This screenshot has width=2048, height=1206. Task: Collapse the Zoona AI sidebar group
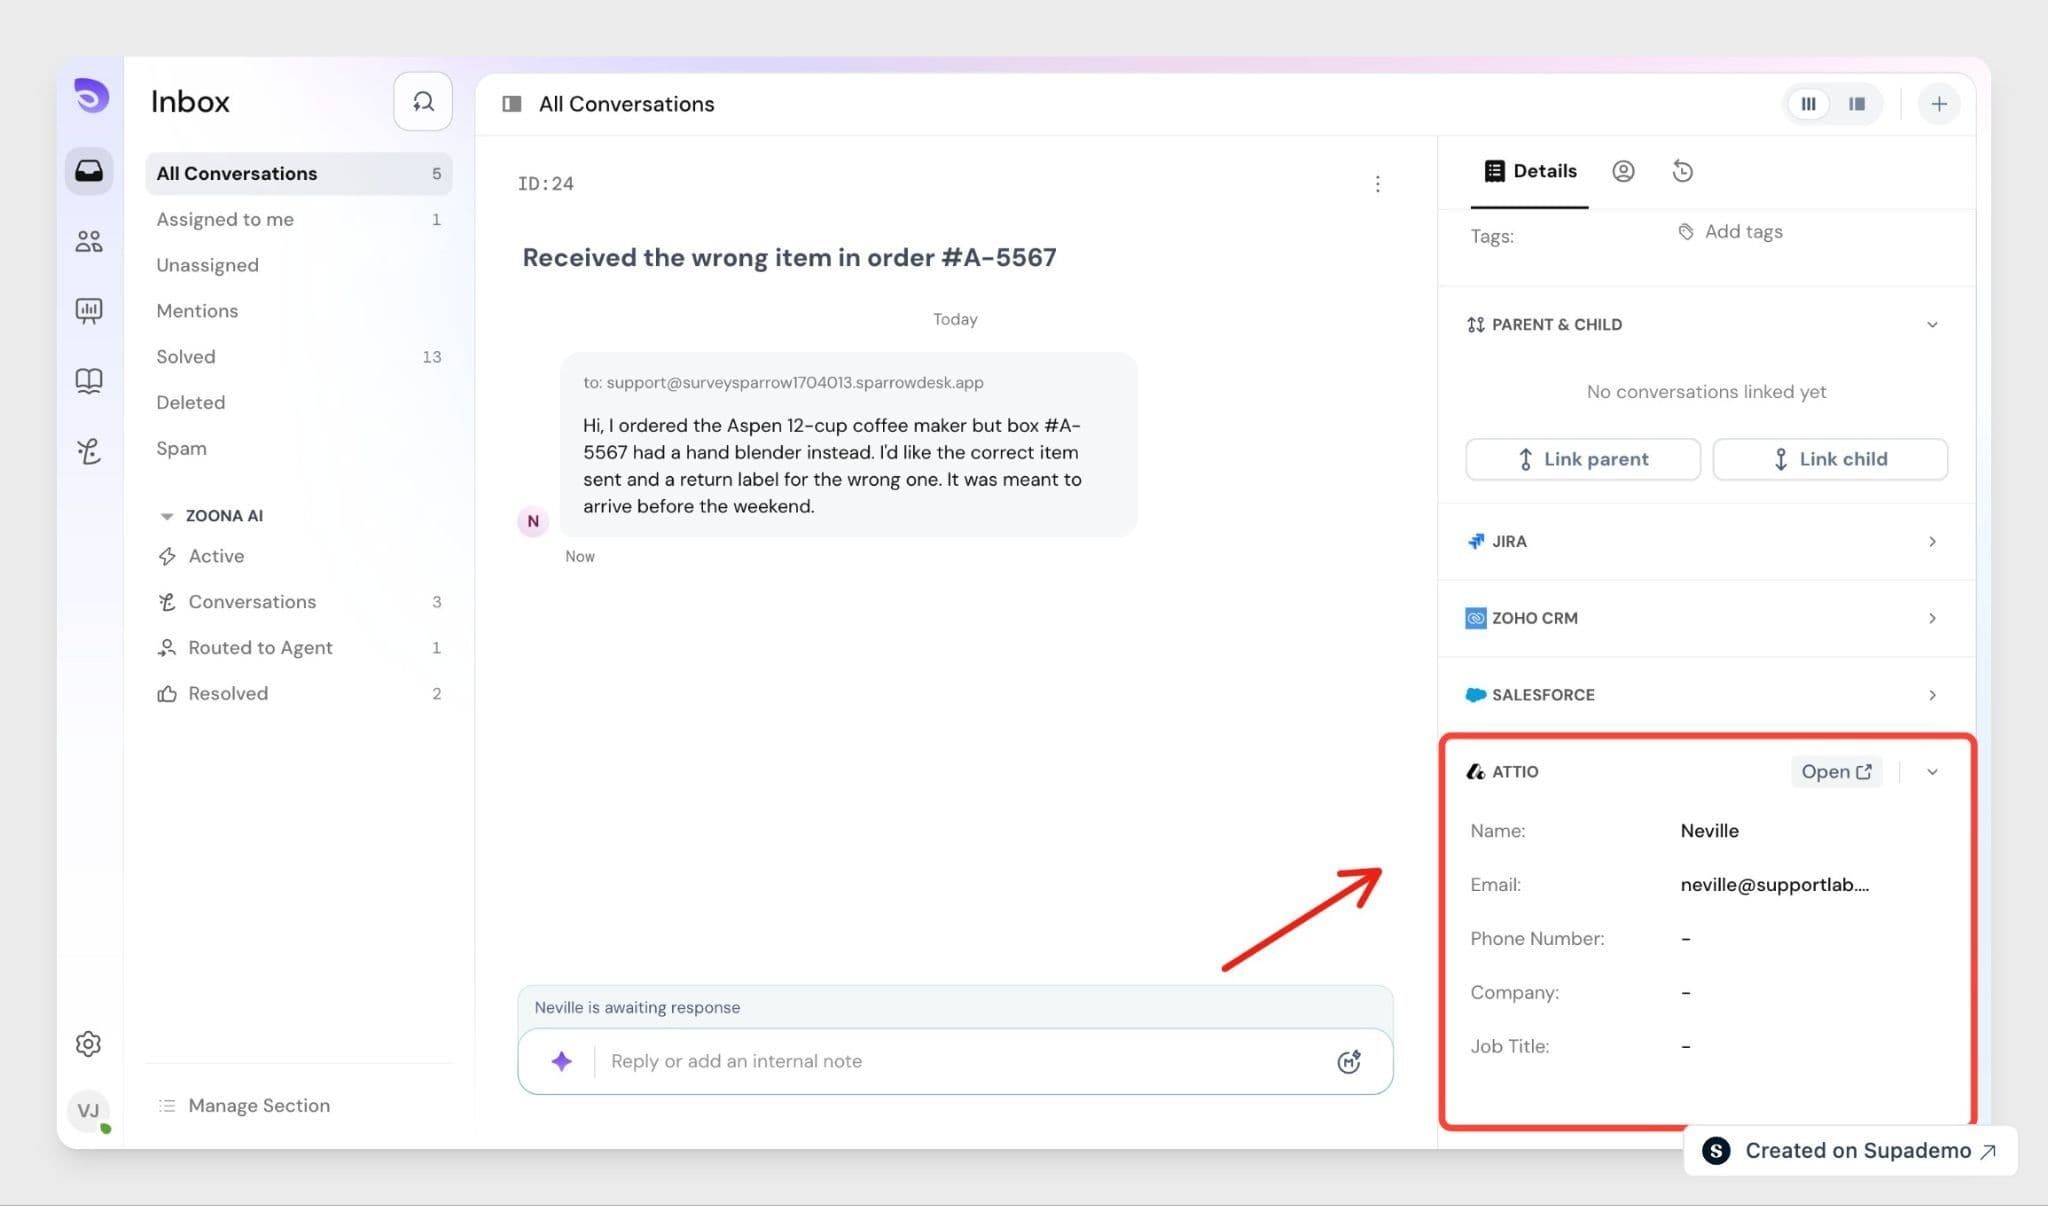point(167,516)
